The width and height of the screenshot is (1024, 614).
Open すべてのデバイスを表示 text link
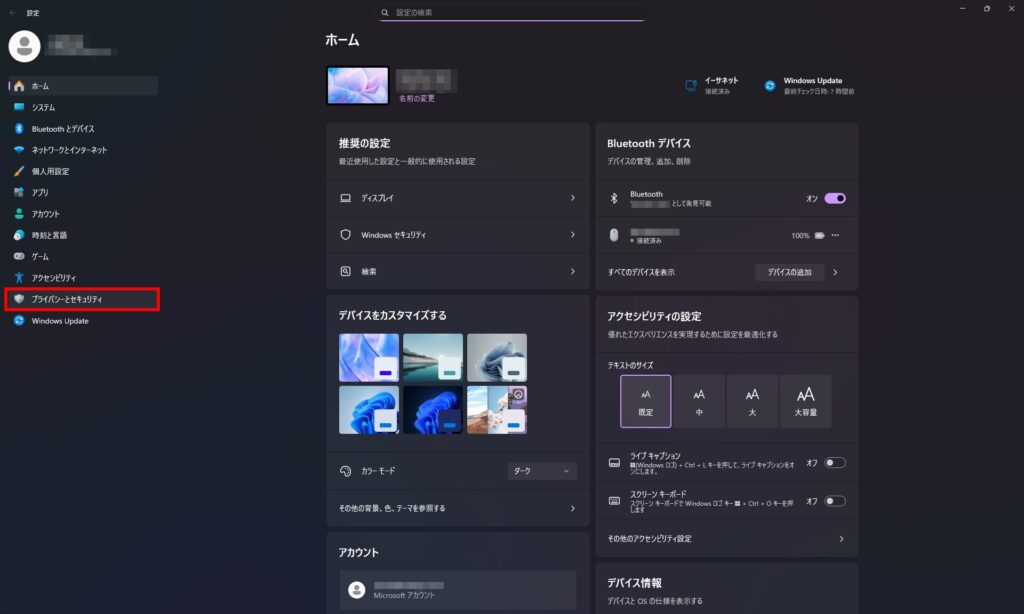point(641,272)
